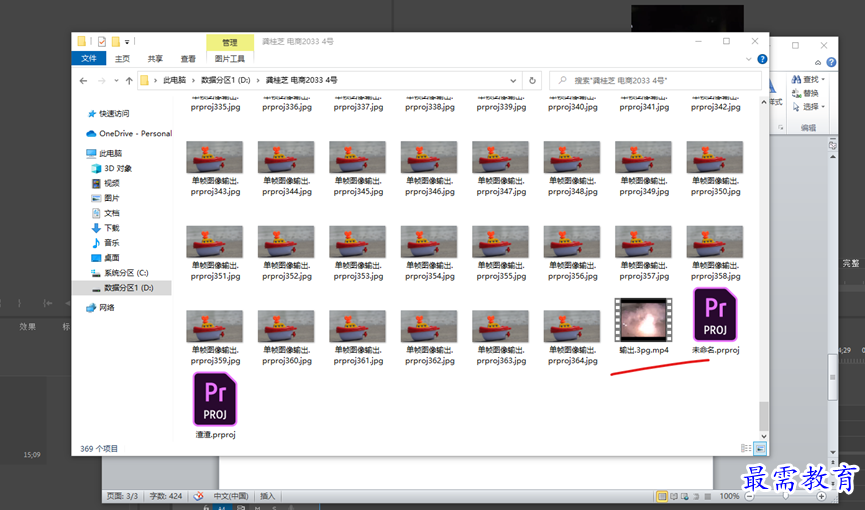Open 快速访问 in the navigation pane
This screenshot has width=865, height=510.
(x=114, y=114)
